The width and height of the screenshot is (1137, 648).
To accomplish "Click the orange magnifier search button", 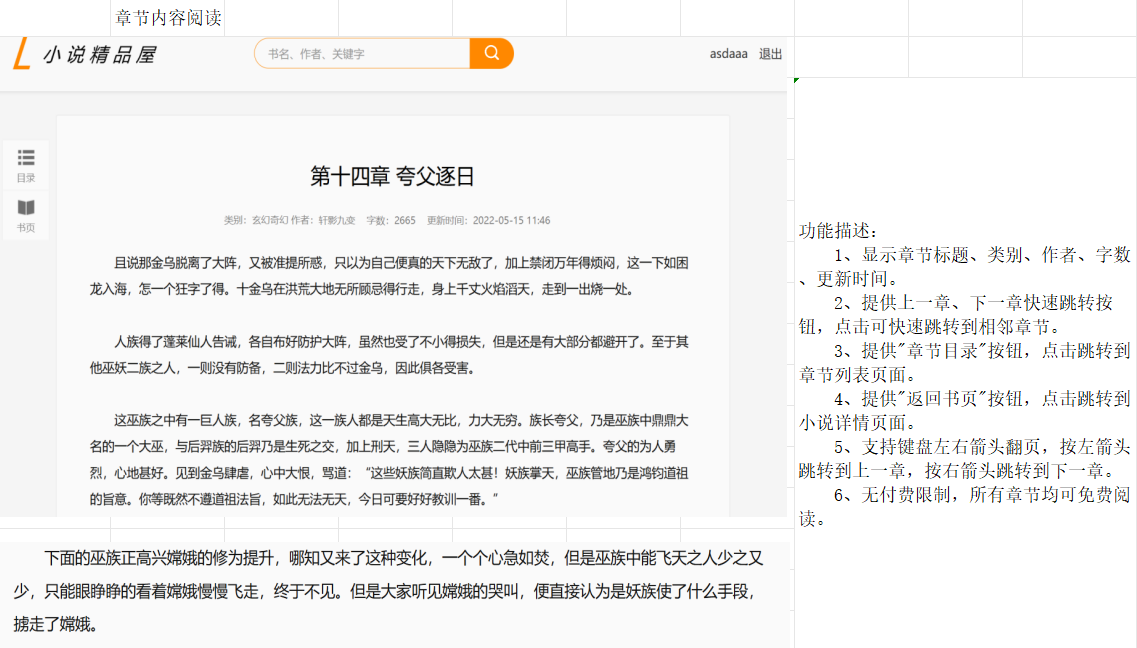I will (492, 54).
